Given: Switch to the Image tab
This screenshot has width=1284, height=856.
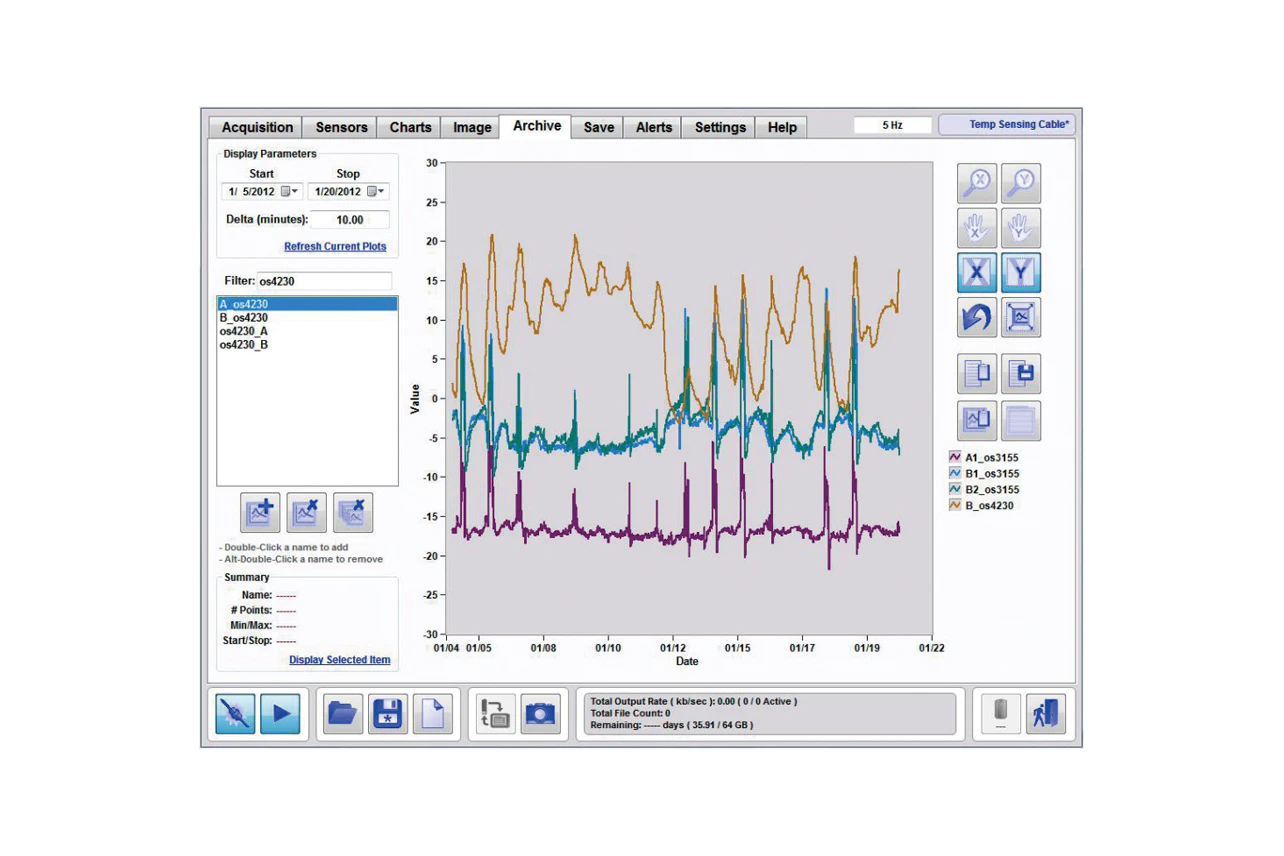Looking at the screenshot, I should 472,127.
